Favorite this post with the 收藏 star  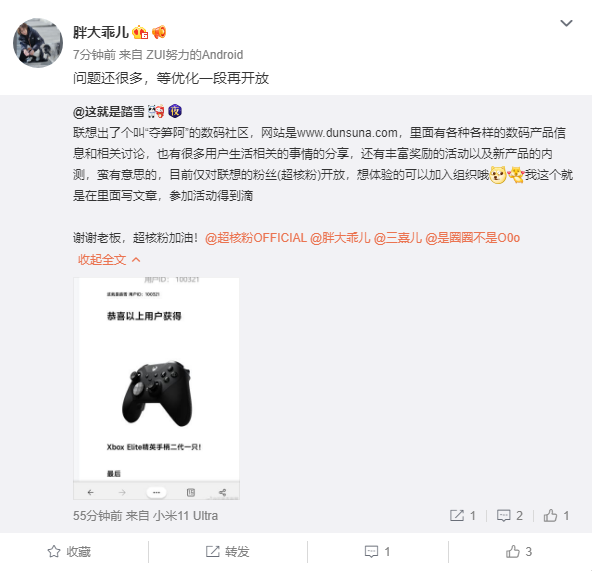(x=69, y=552)
